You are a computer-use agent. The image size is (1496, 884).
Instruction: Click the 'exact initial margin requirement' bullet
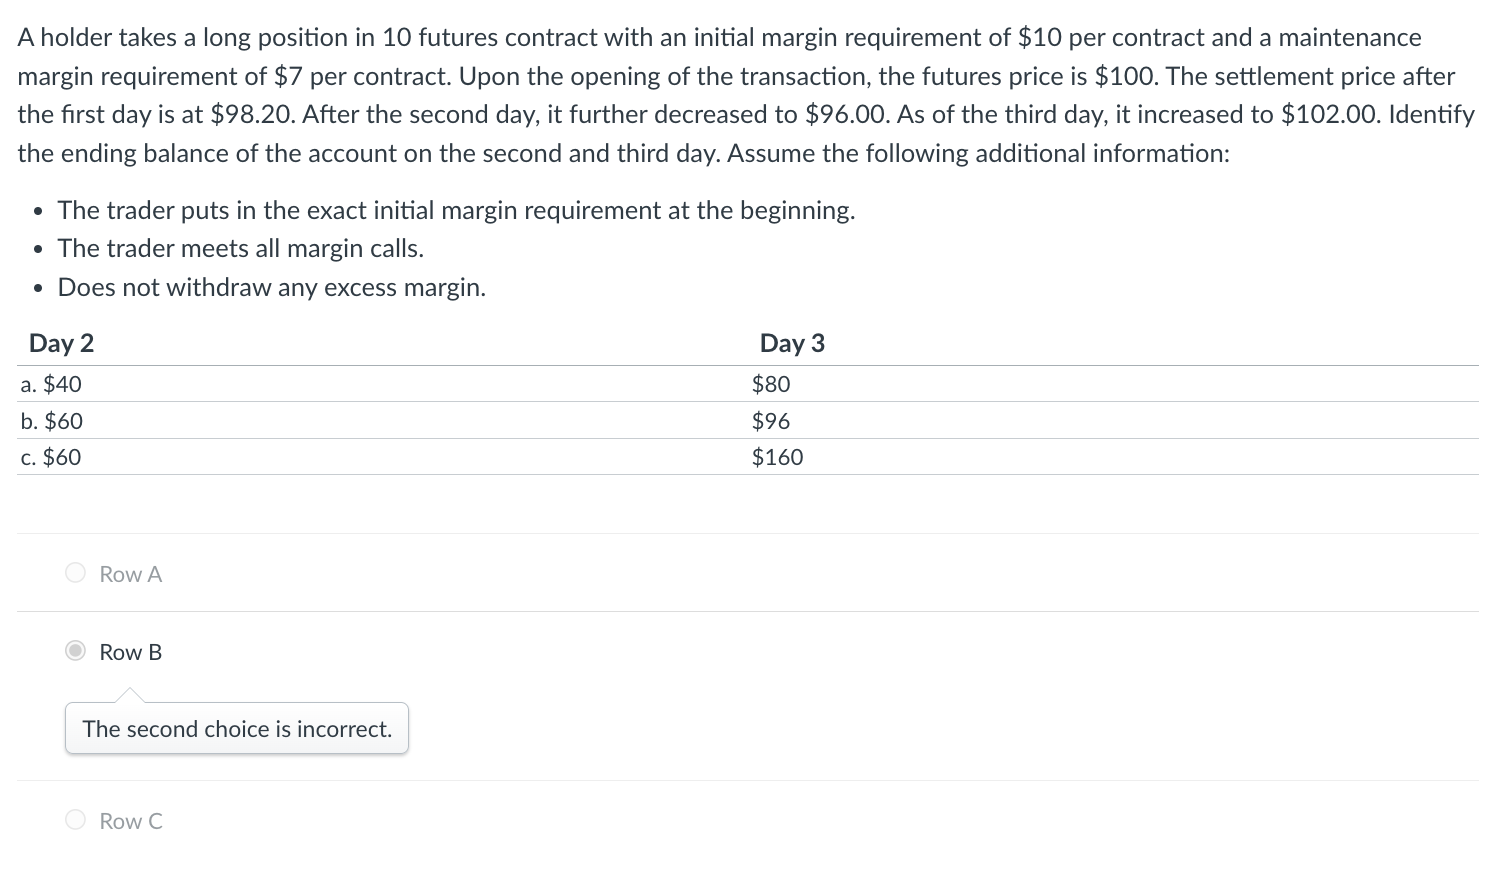pos(456,210)
